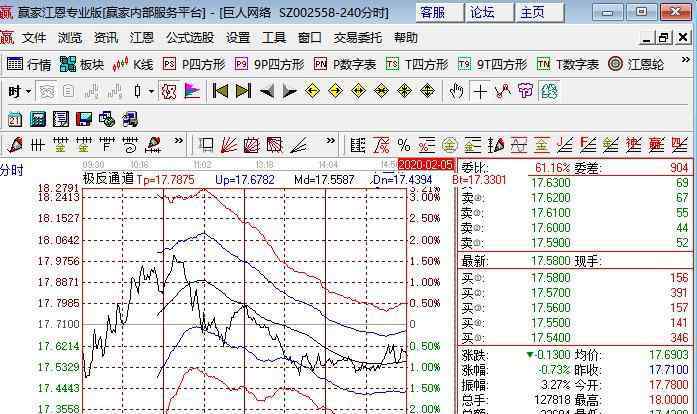Open the 文件 menu
The width and height of the screenshot is (697, 414).
[34, 38]
